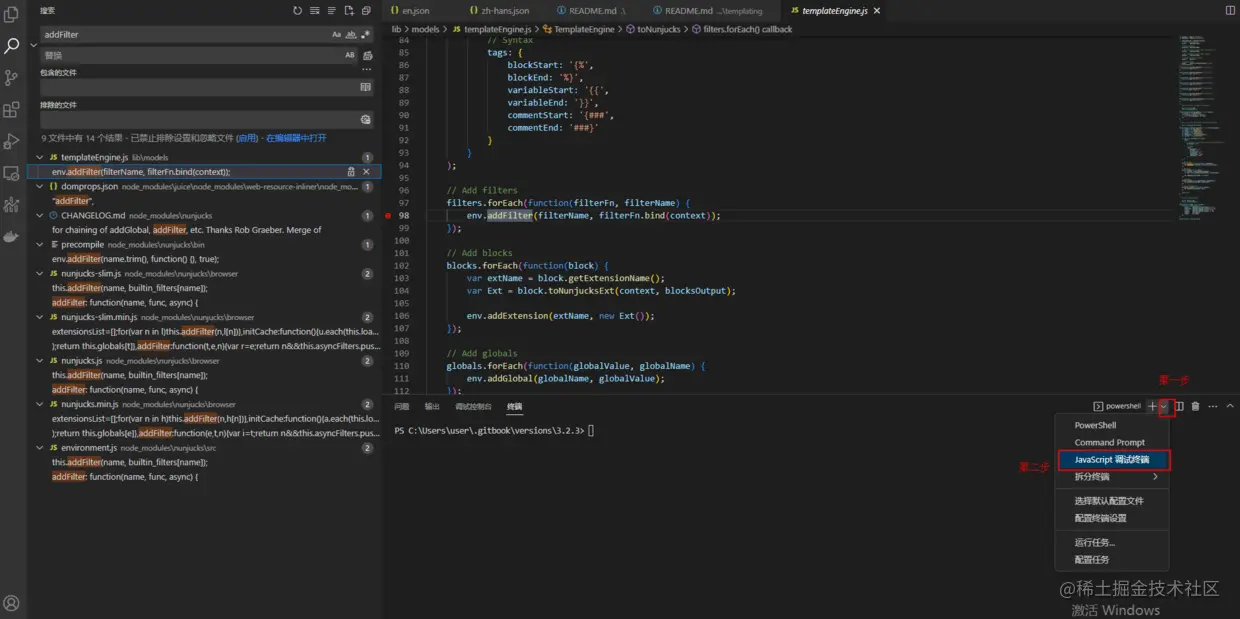The image size is (1240, 619).
Task: Open the terminal launch profile dropdown arrow
Action: pos(1164,406)
